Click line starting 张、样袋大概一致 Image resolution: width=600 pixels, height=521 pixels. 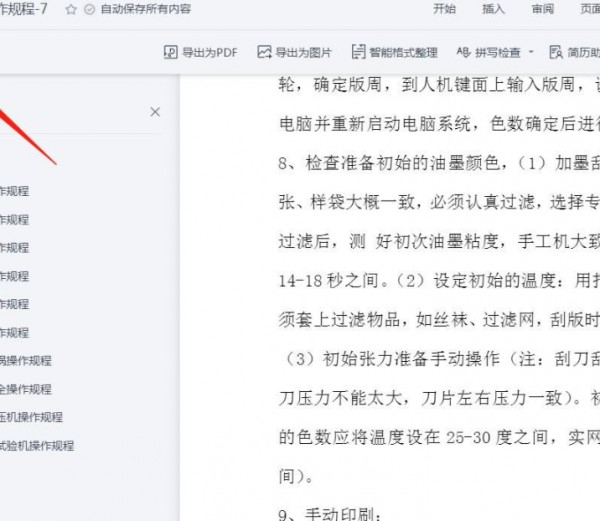(439, 202)
